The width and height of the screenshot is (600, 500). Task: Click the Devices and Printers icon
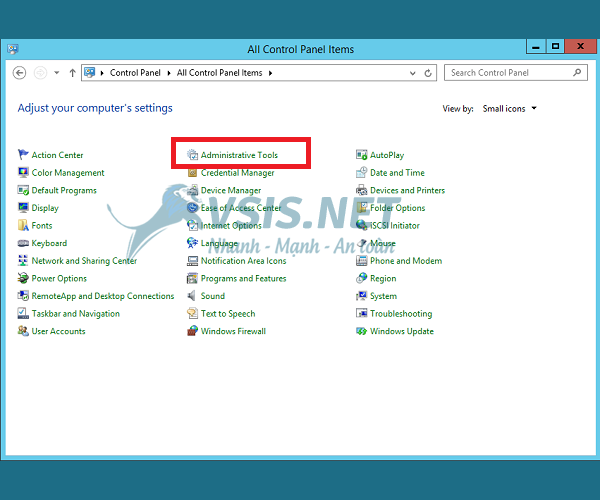(x=361, y=190)
